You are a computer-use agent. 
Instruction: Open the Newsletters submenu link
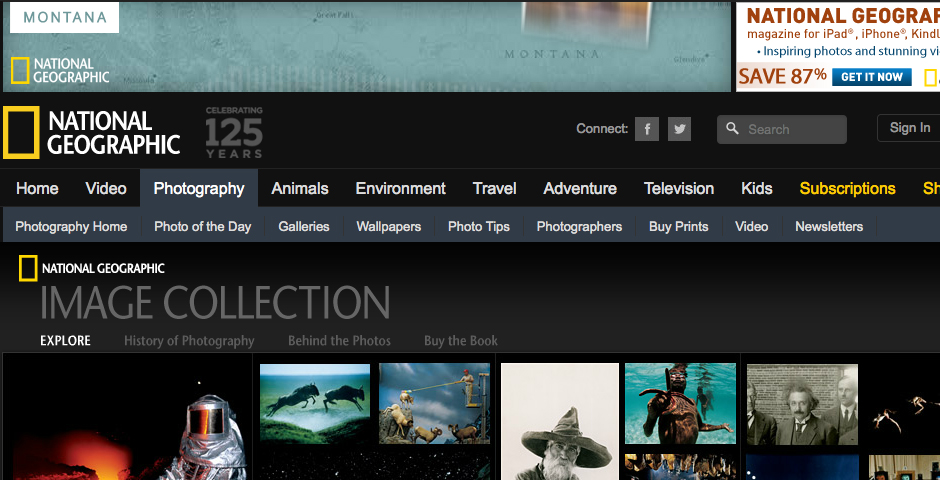coord(829,227)
